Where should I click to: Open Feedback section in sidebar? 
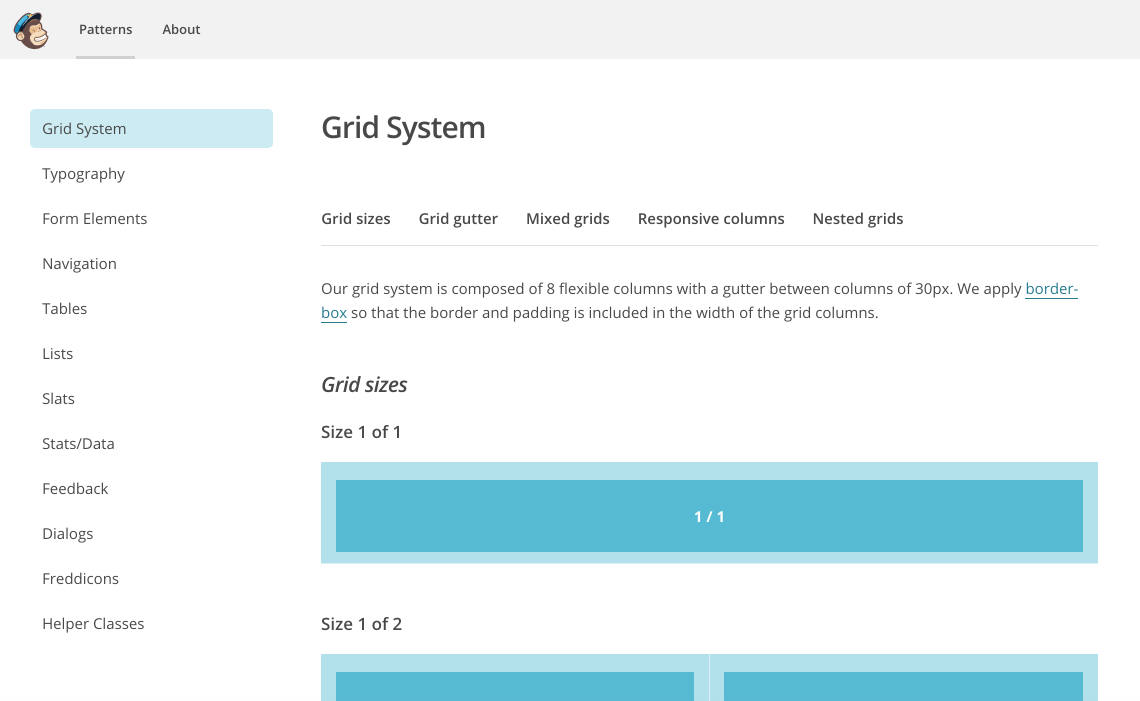(75, 489)
